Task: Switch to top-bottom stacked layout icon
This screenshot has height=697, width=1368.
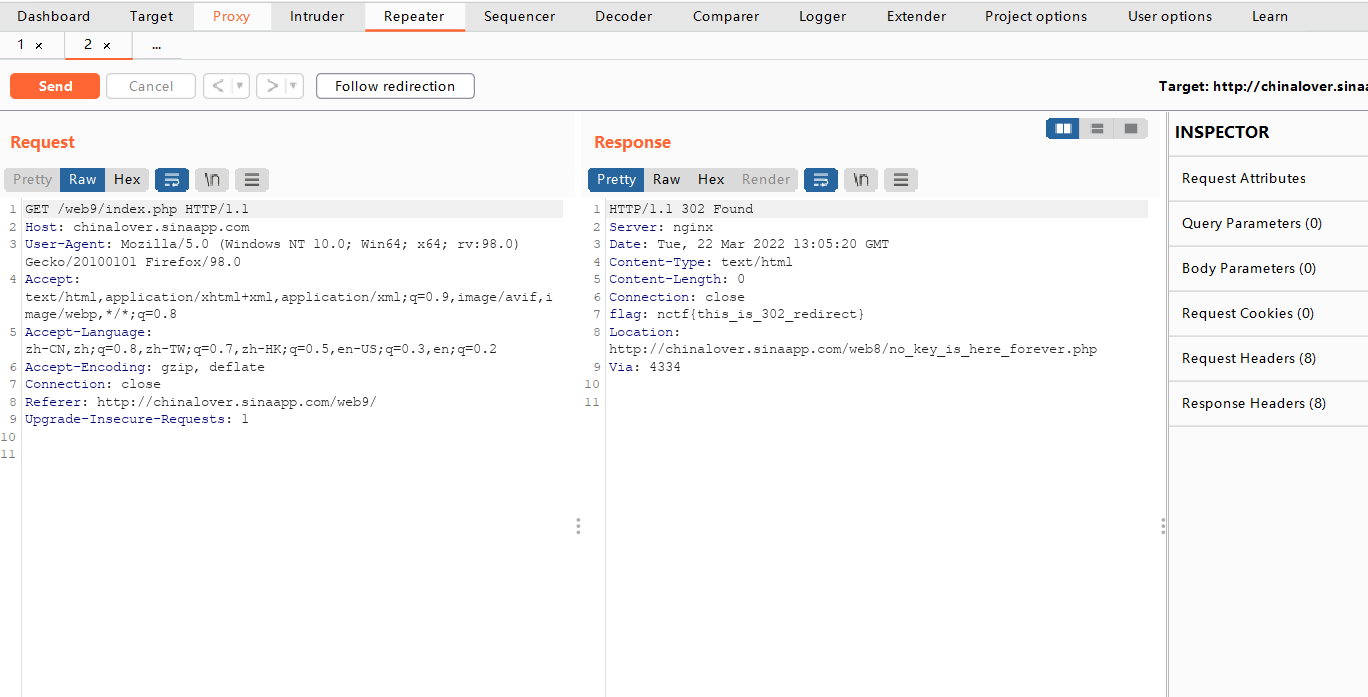Action: pos(1097,128)
